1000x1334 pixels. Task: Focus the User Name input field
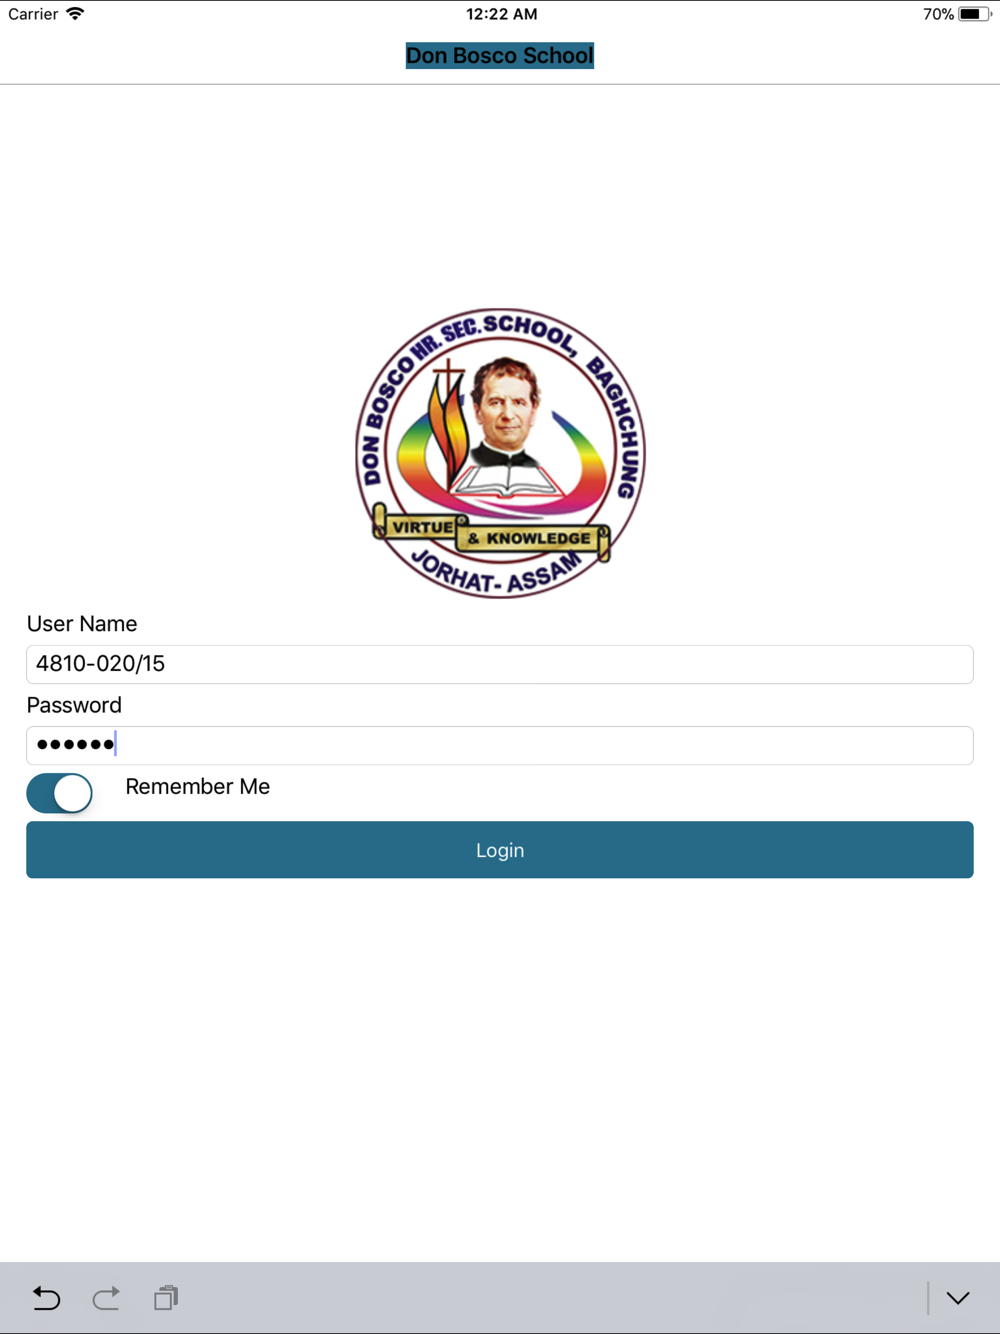click(x=500, y=664)
